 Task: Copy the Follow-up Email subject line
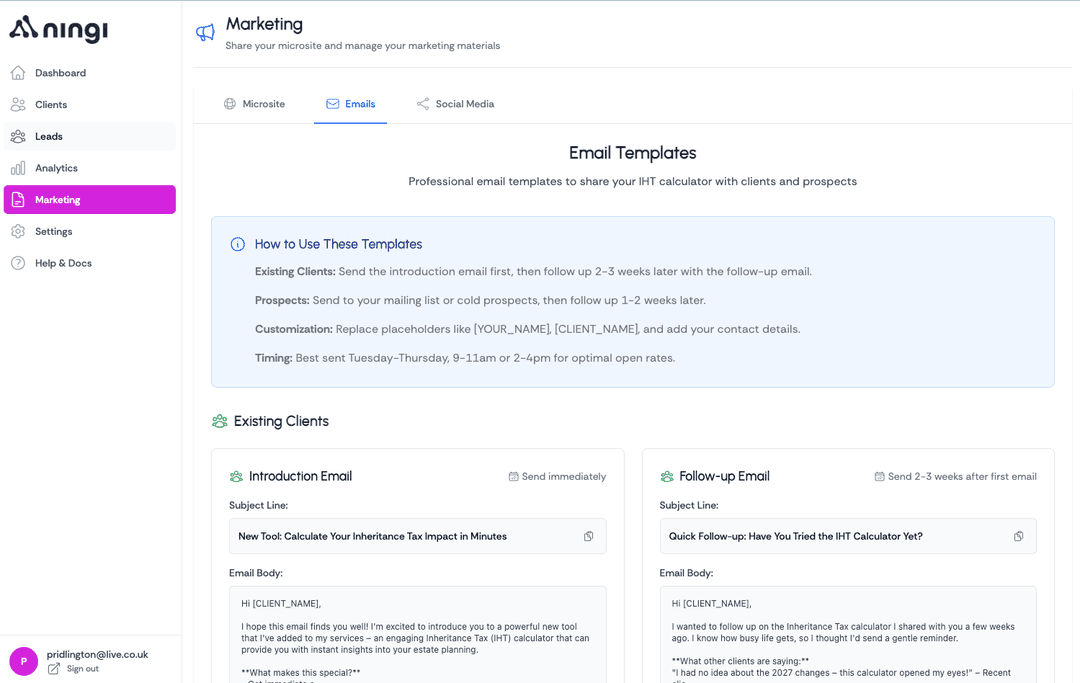1019,536
